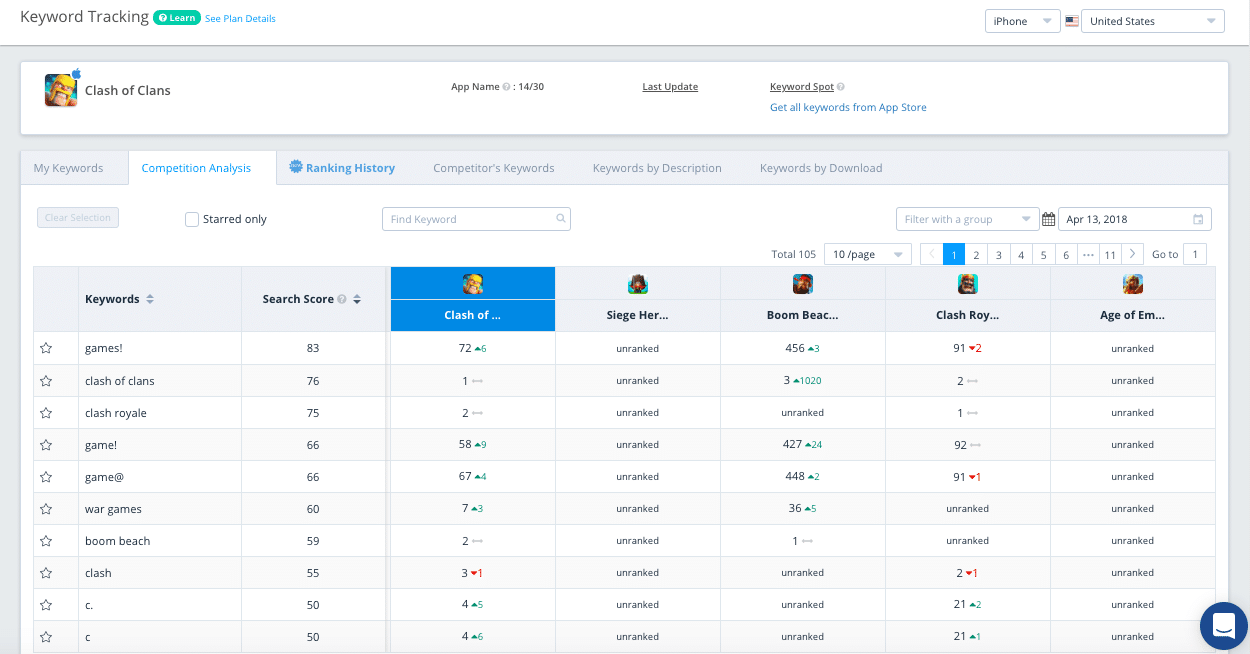Go to page 5
The height and width of the screenshot is (654, 1250).
[1043, 254]
